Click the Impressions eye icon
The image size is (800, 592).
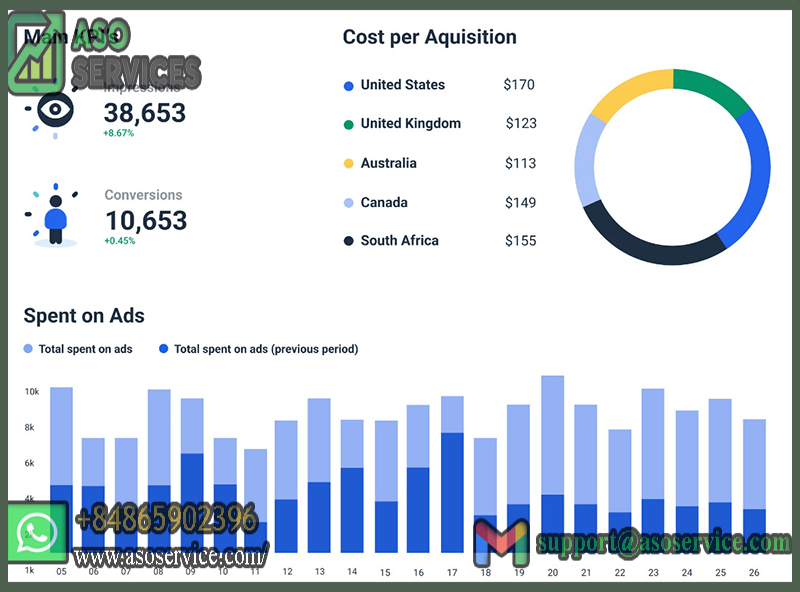coord(55,110)
